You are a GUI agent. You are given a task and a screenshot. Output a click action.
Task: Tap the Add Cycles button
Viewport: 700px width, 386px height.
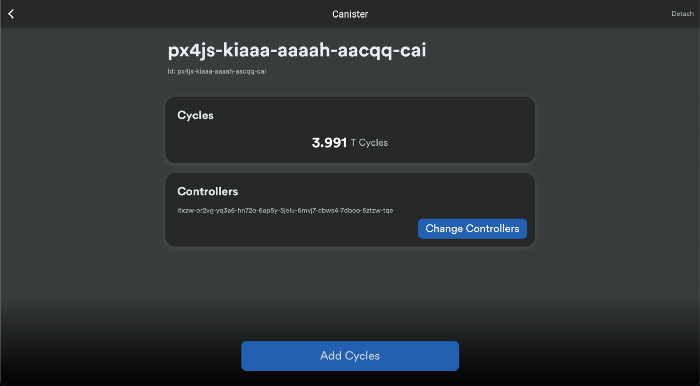tap(350, 356)
